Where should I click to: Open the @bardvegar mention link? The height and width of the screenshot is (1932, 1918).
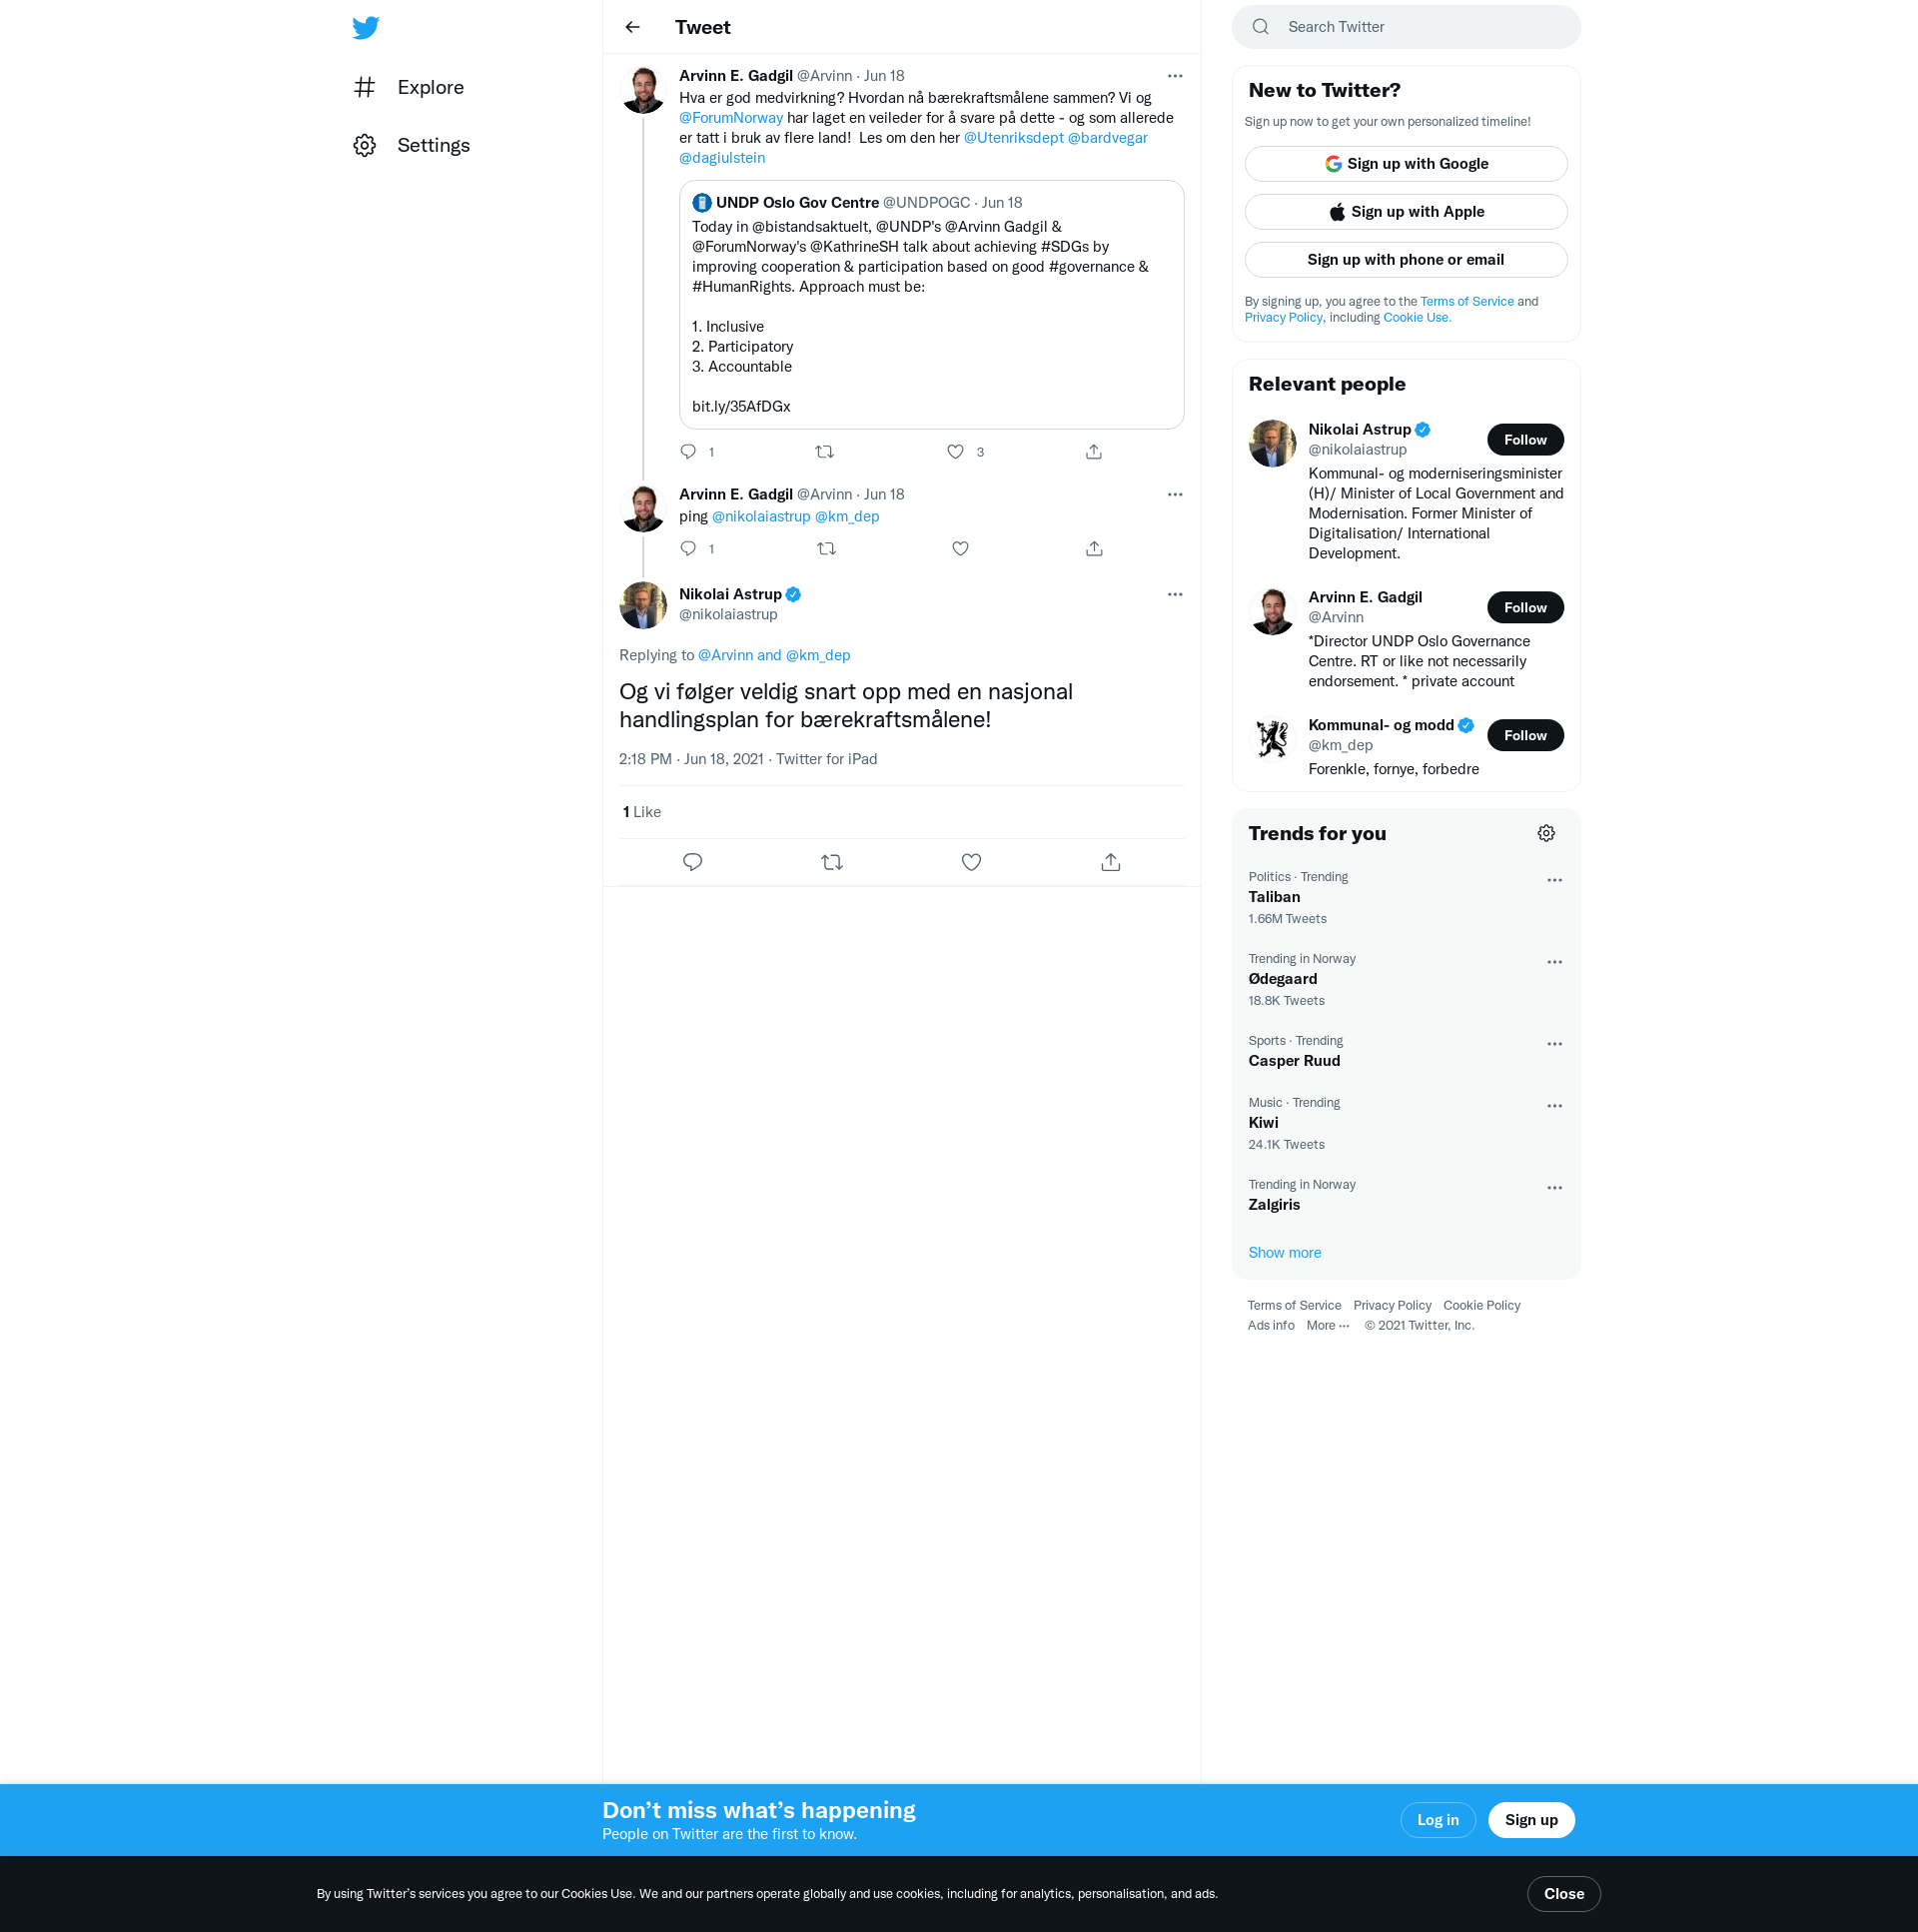[x=1107, y=138]
